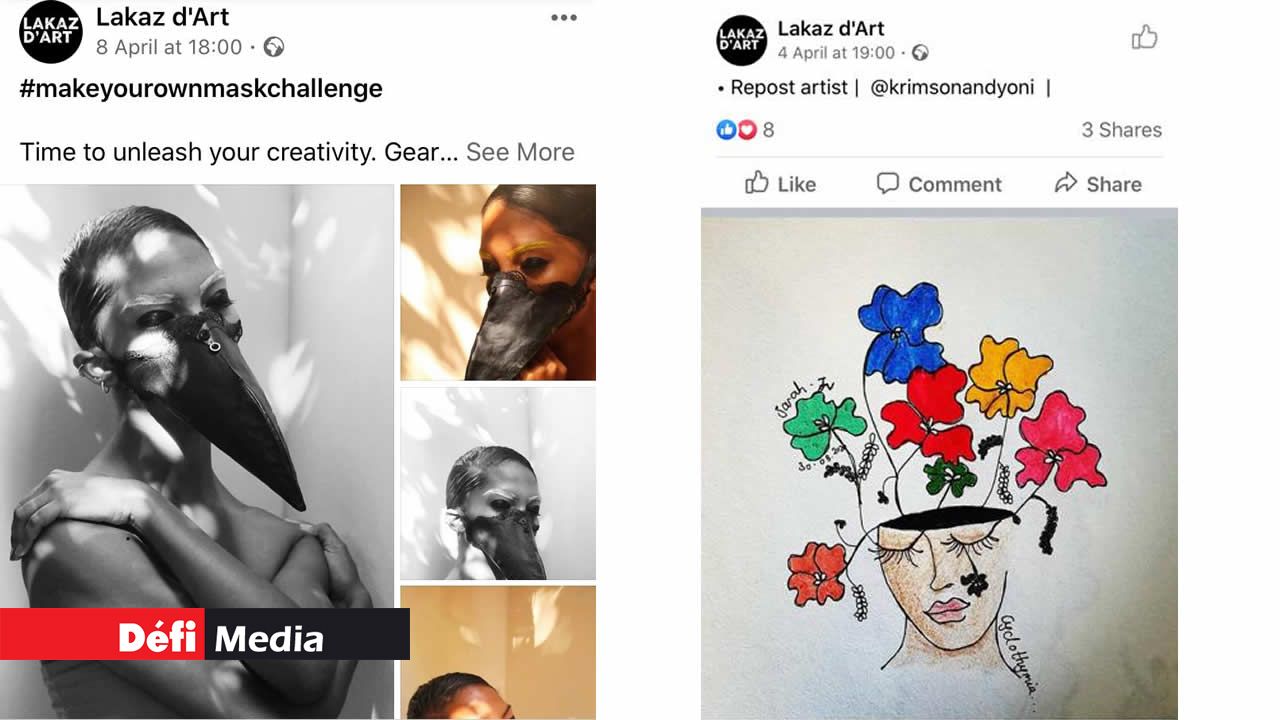
Task: Click the thumbs-up icon beside page name
Action: pyautogui.click(x=1144, y=39)
